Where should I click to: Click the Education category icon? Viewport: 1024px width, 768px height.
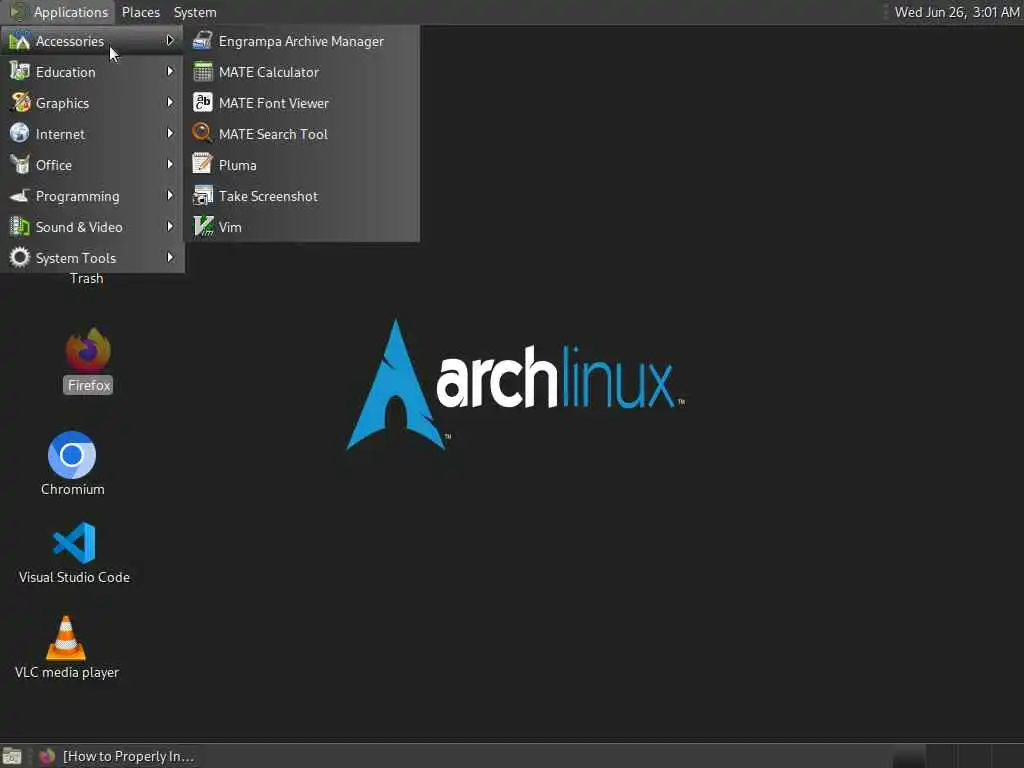(20, 71)
